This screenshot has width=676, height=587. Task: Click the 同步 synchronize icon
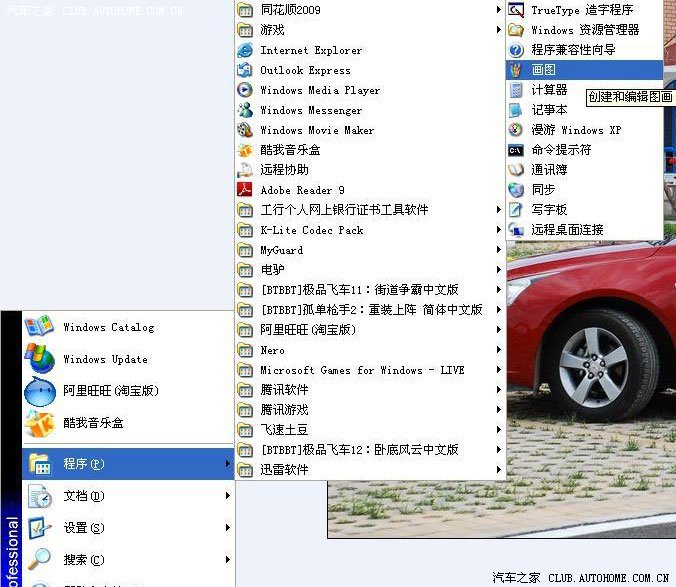pos(516,190)
